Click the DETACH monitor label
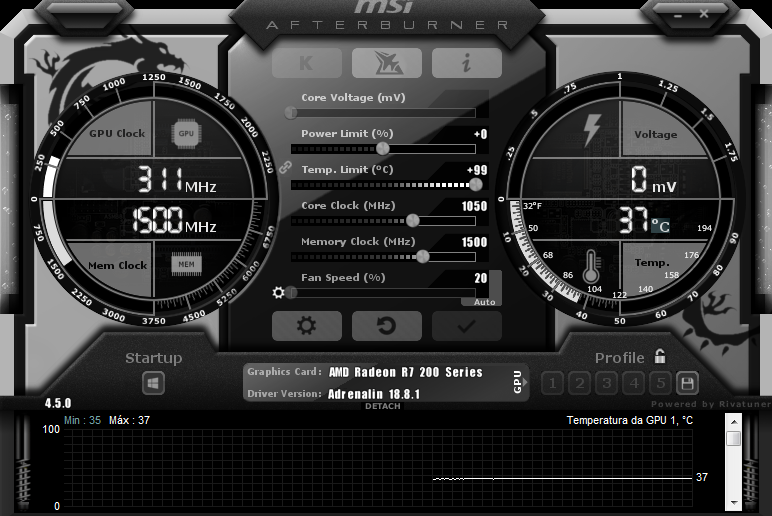The image size is (772, 516). pos(383,406)
